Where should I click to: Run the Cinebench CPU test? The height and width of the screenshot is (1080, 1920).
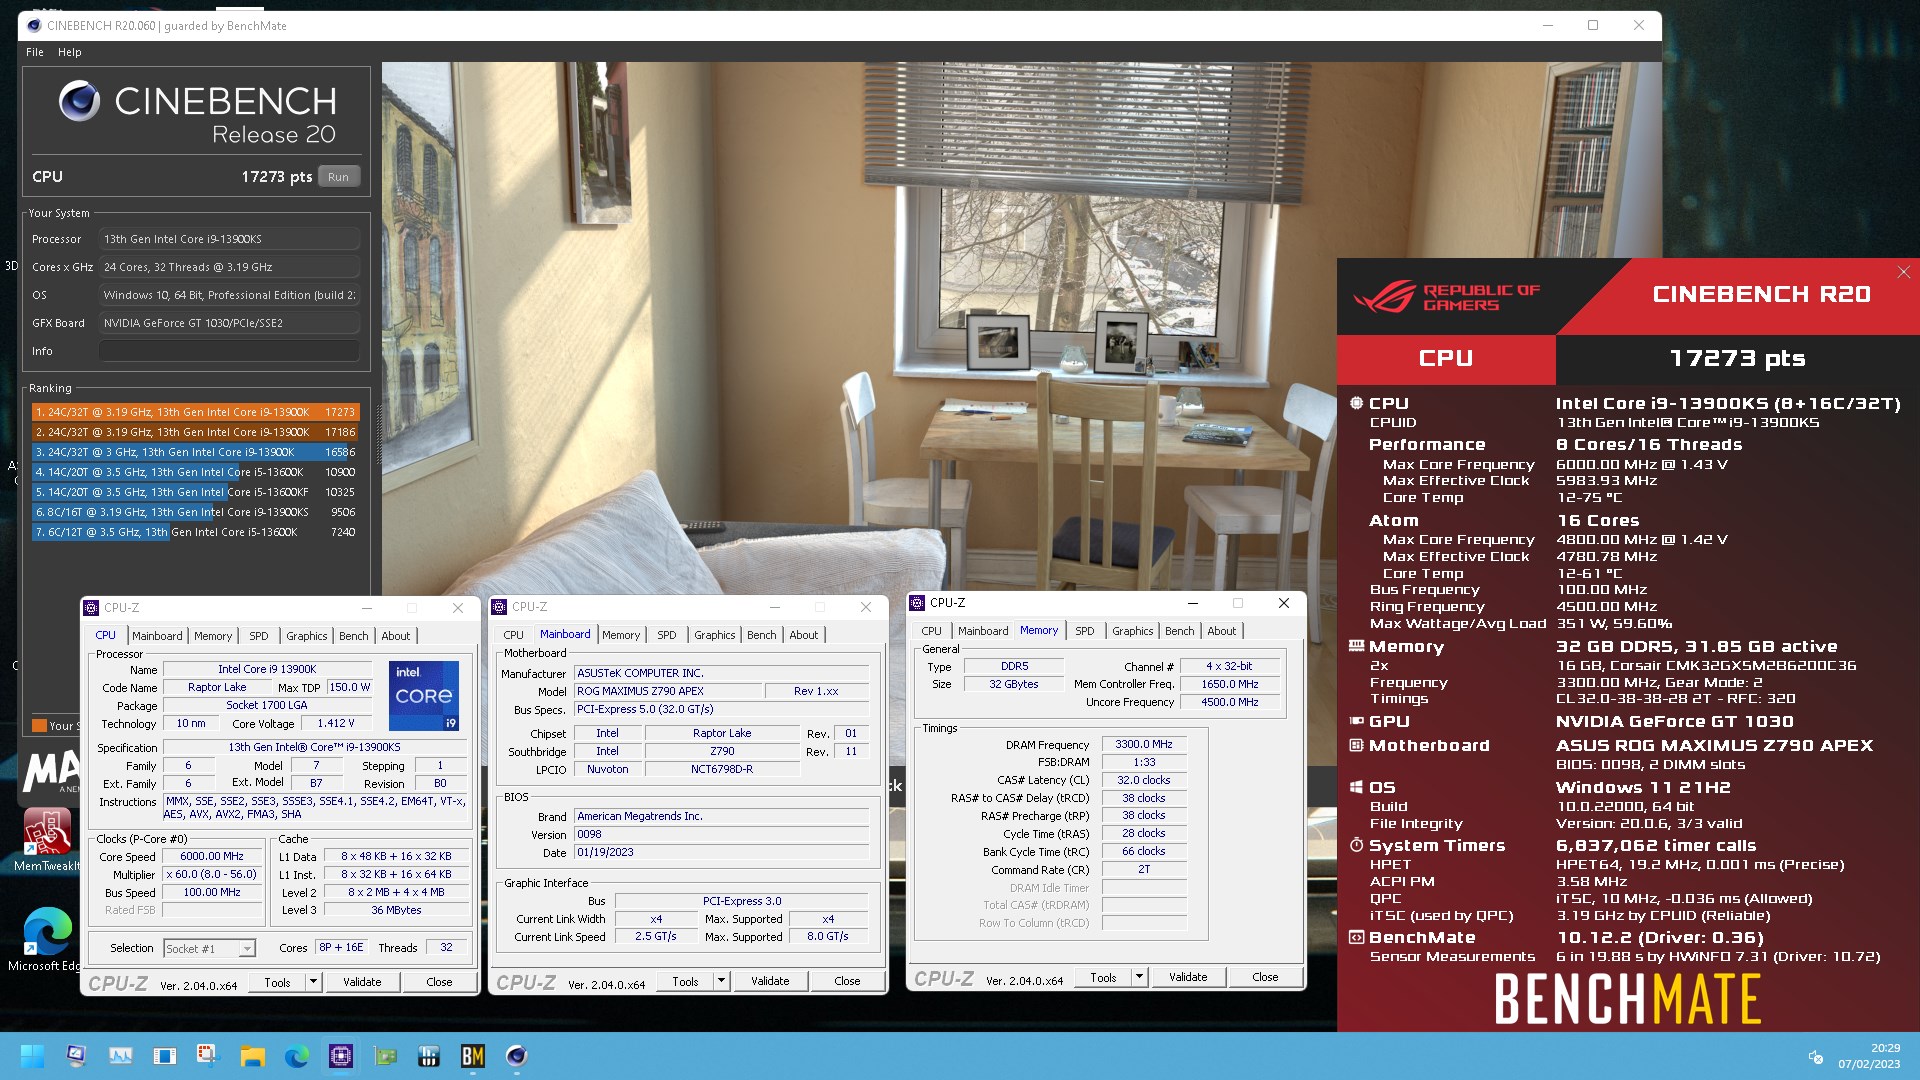pyautogui.click(x=339, y=177)
